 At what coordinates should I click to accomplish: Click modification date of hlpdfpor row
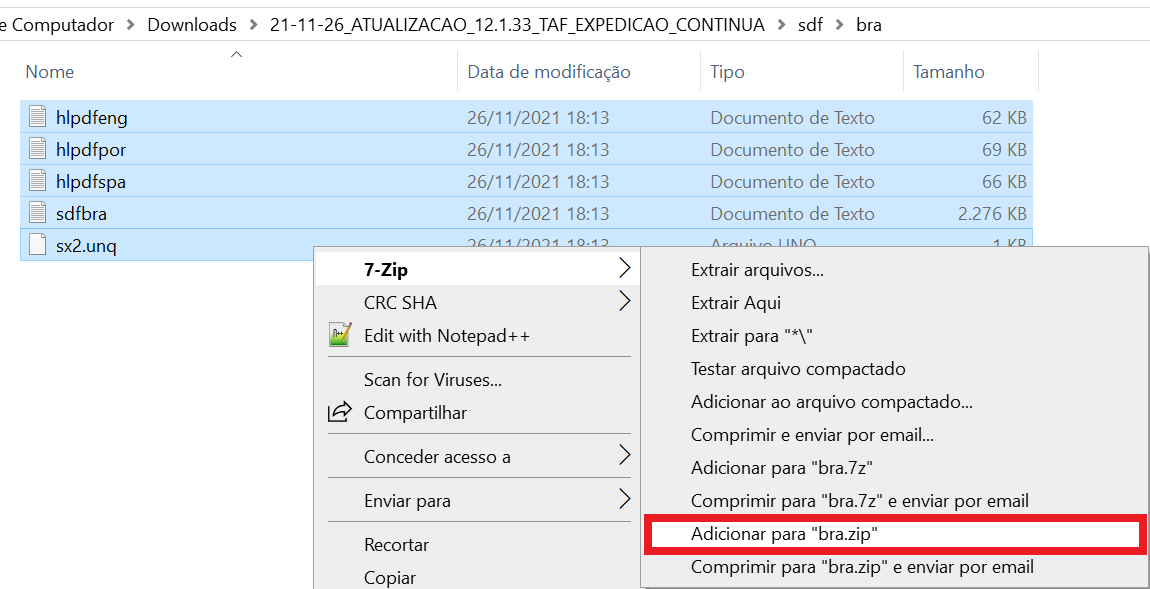click(538, 150)
